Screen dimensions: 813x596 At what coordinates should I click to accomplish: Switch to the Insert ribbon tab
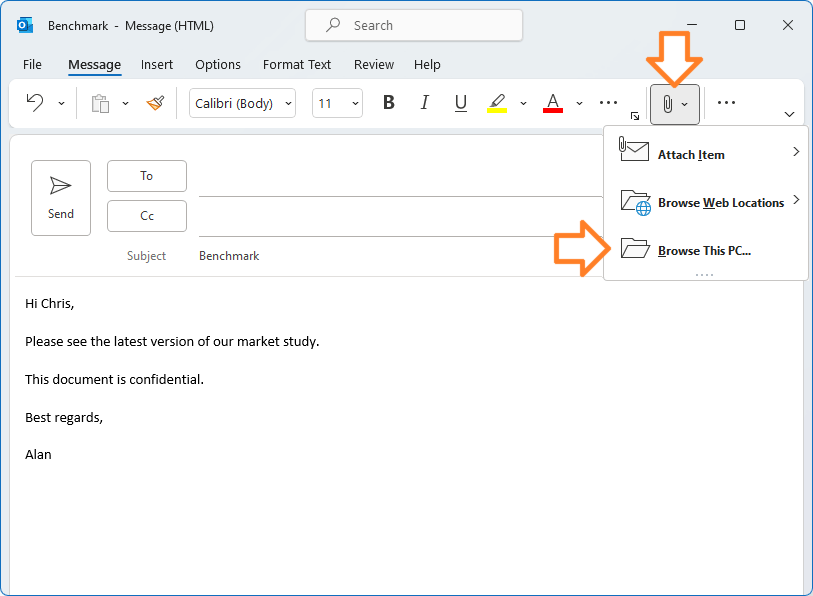click(156, 64)
